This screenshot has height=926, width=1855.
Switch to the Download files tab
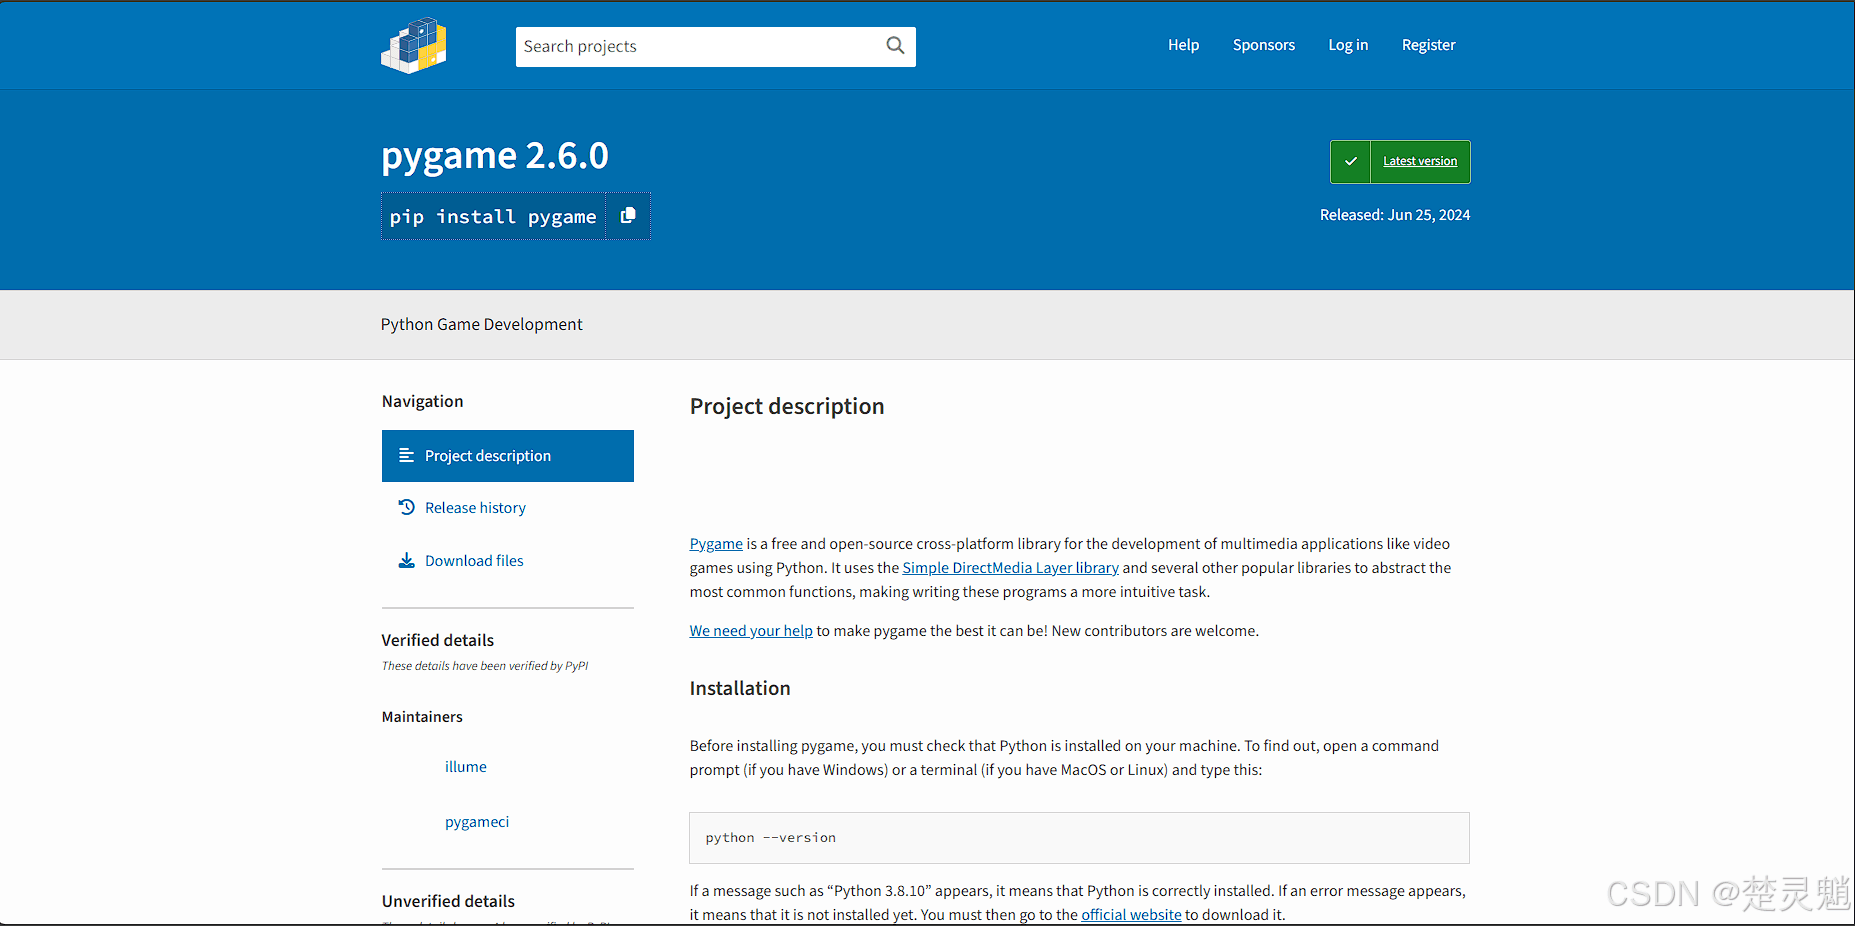point(474,561)
